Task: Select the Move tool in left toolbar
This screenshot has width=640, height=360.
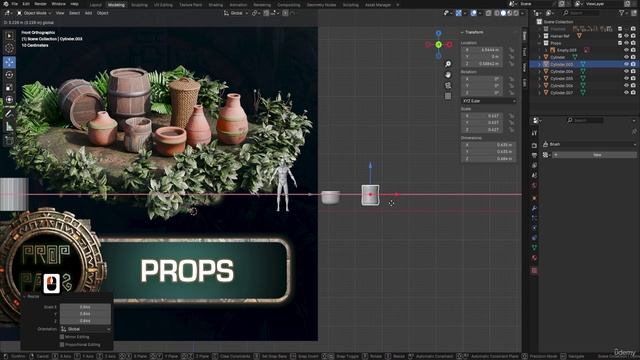Action: [x=9, y=62]
